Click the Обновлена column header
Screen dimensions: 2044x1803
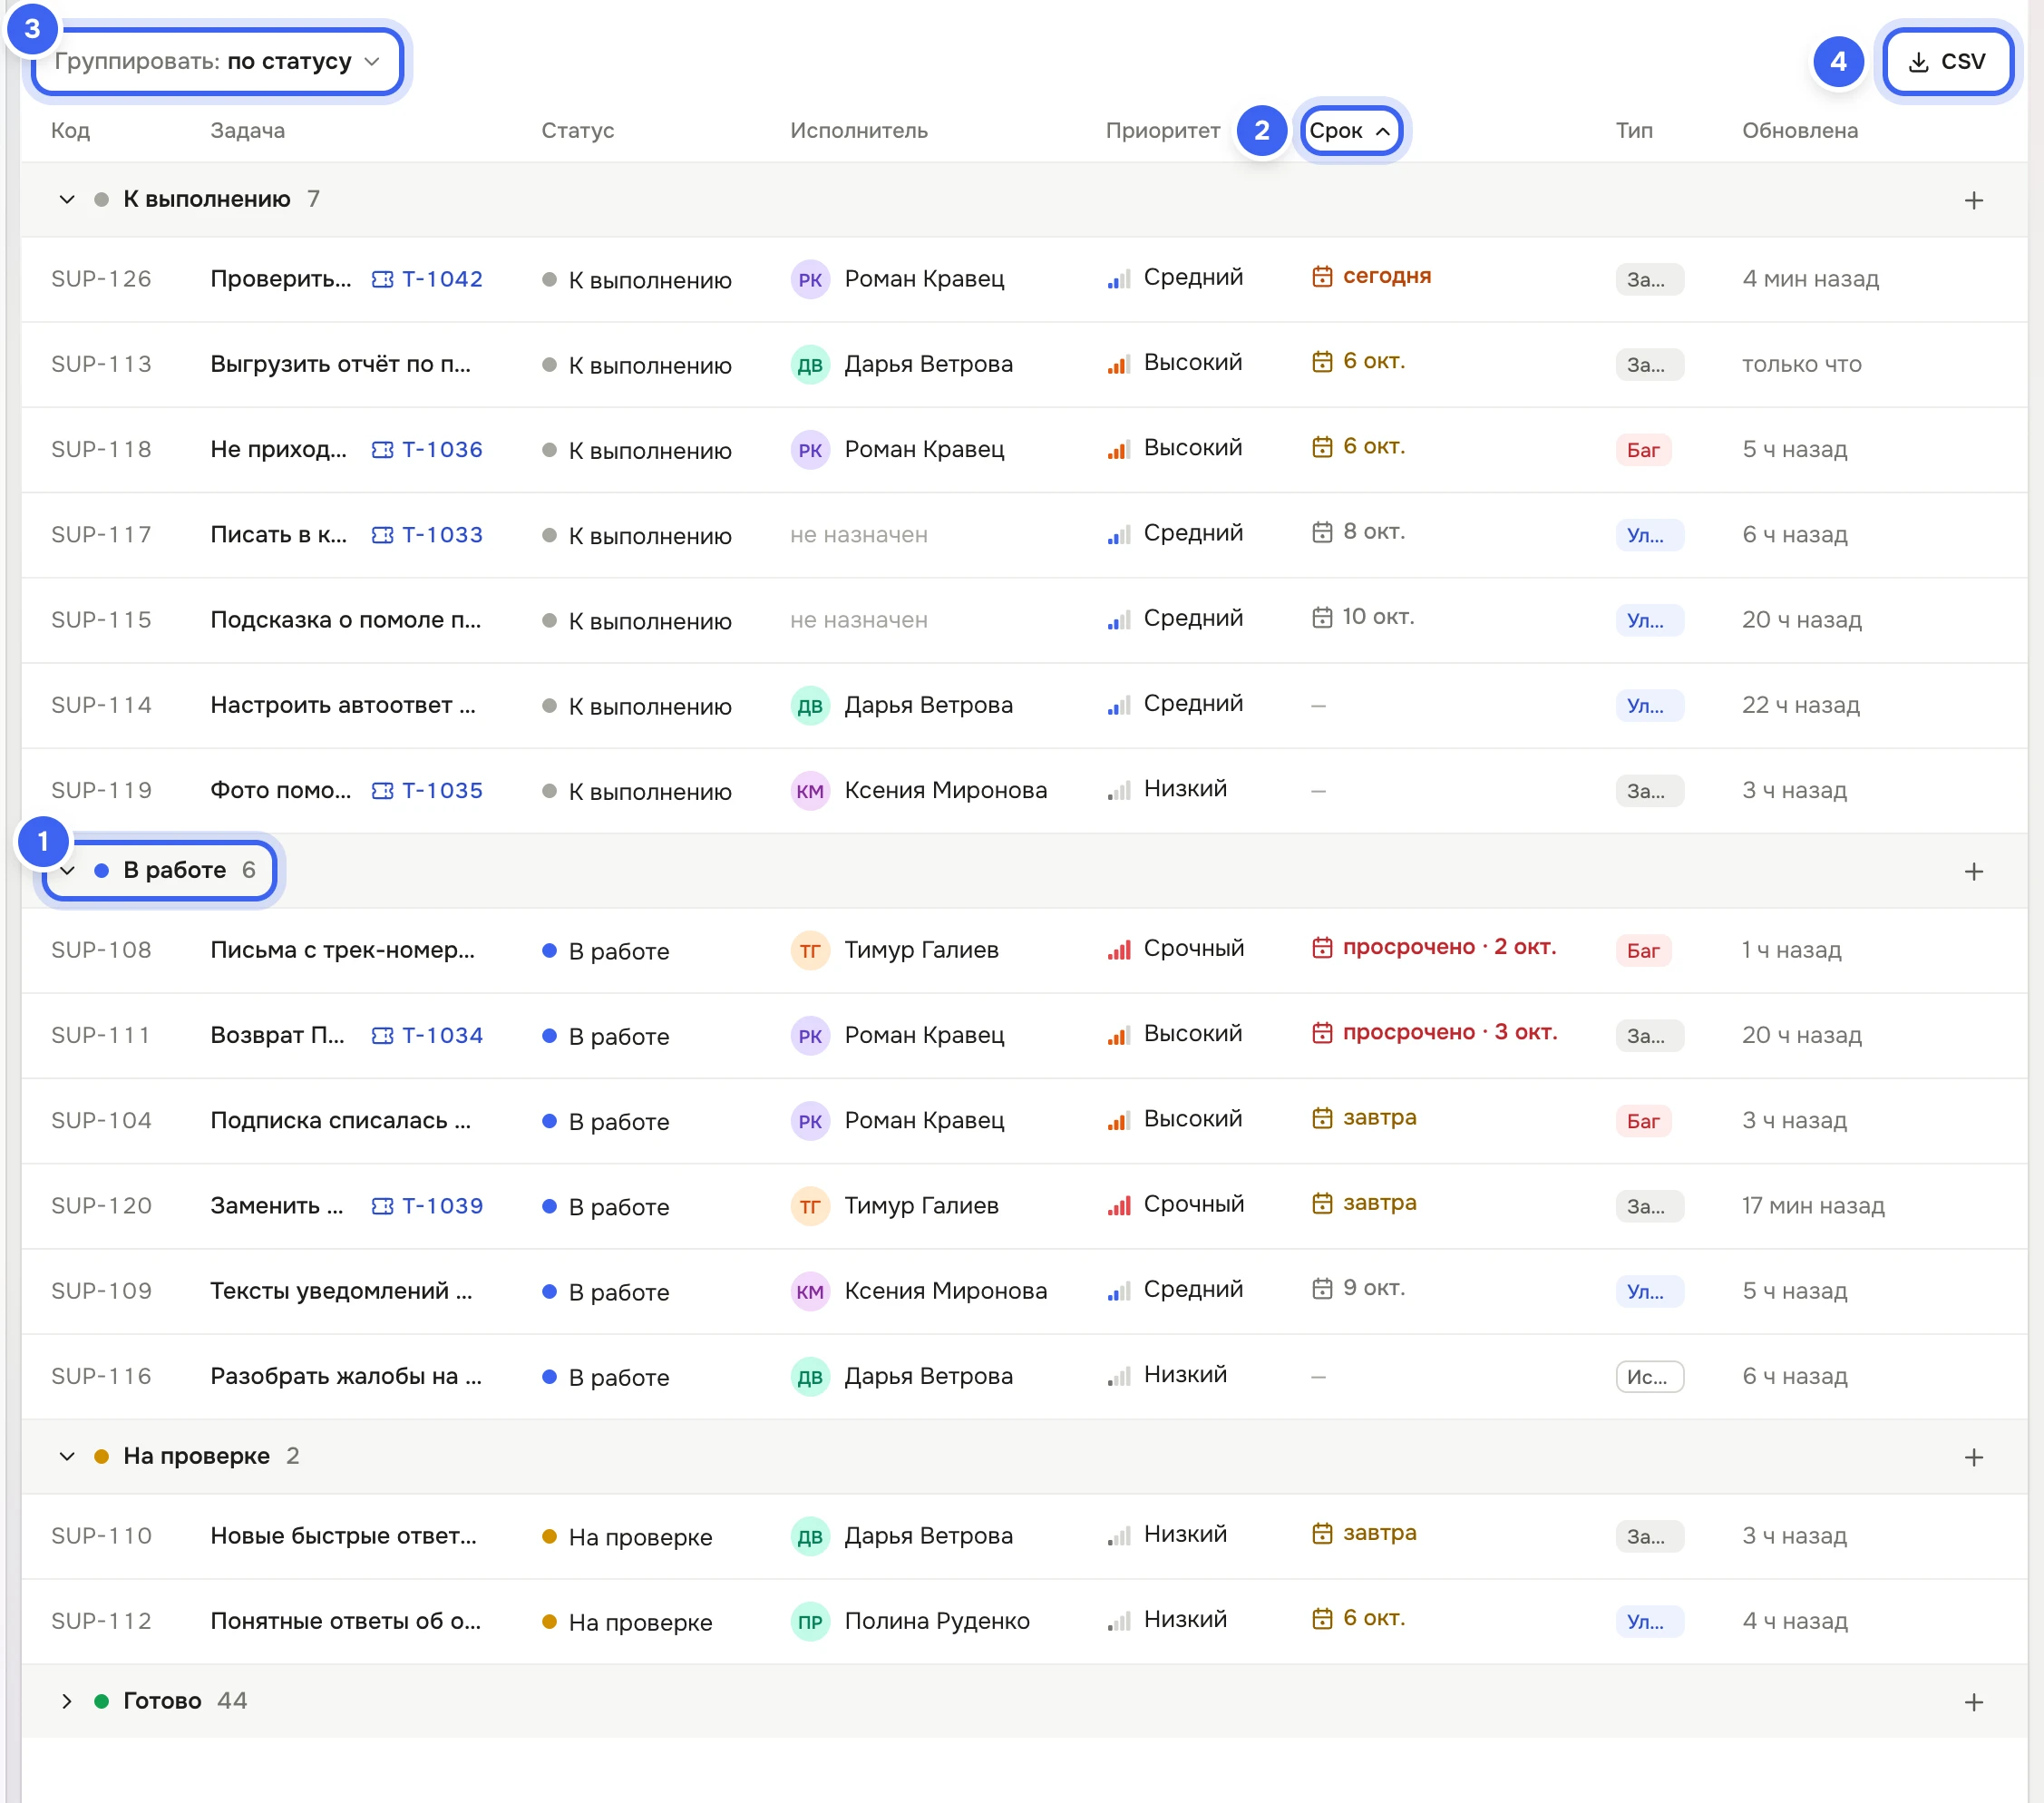pos(1799,131)
